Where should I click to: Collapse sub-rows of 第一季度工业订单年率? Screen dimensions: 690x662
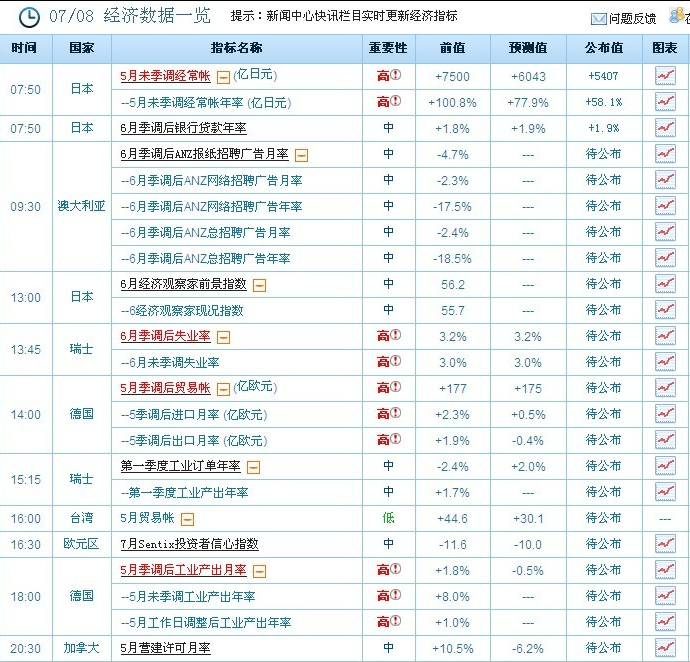pyautogui.click(x=253, y=467)
